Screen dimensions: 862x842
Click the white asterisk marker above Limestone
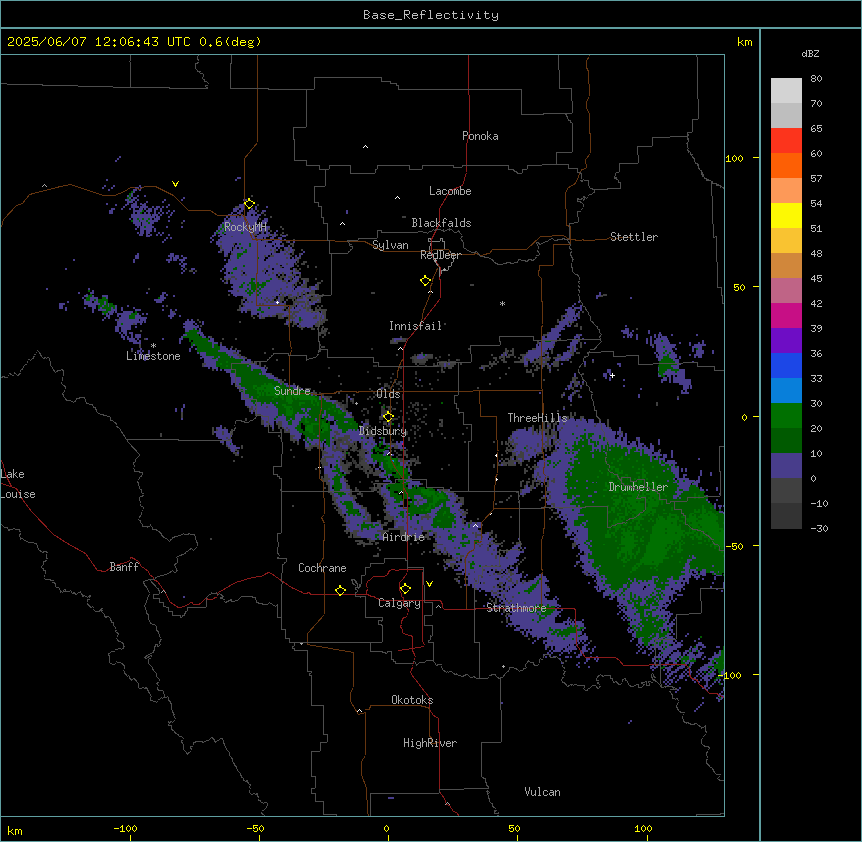[x=153, y=346]
